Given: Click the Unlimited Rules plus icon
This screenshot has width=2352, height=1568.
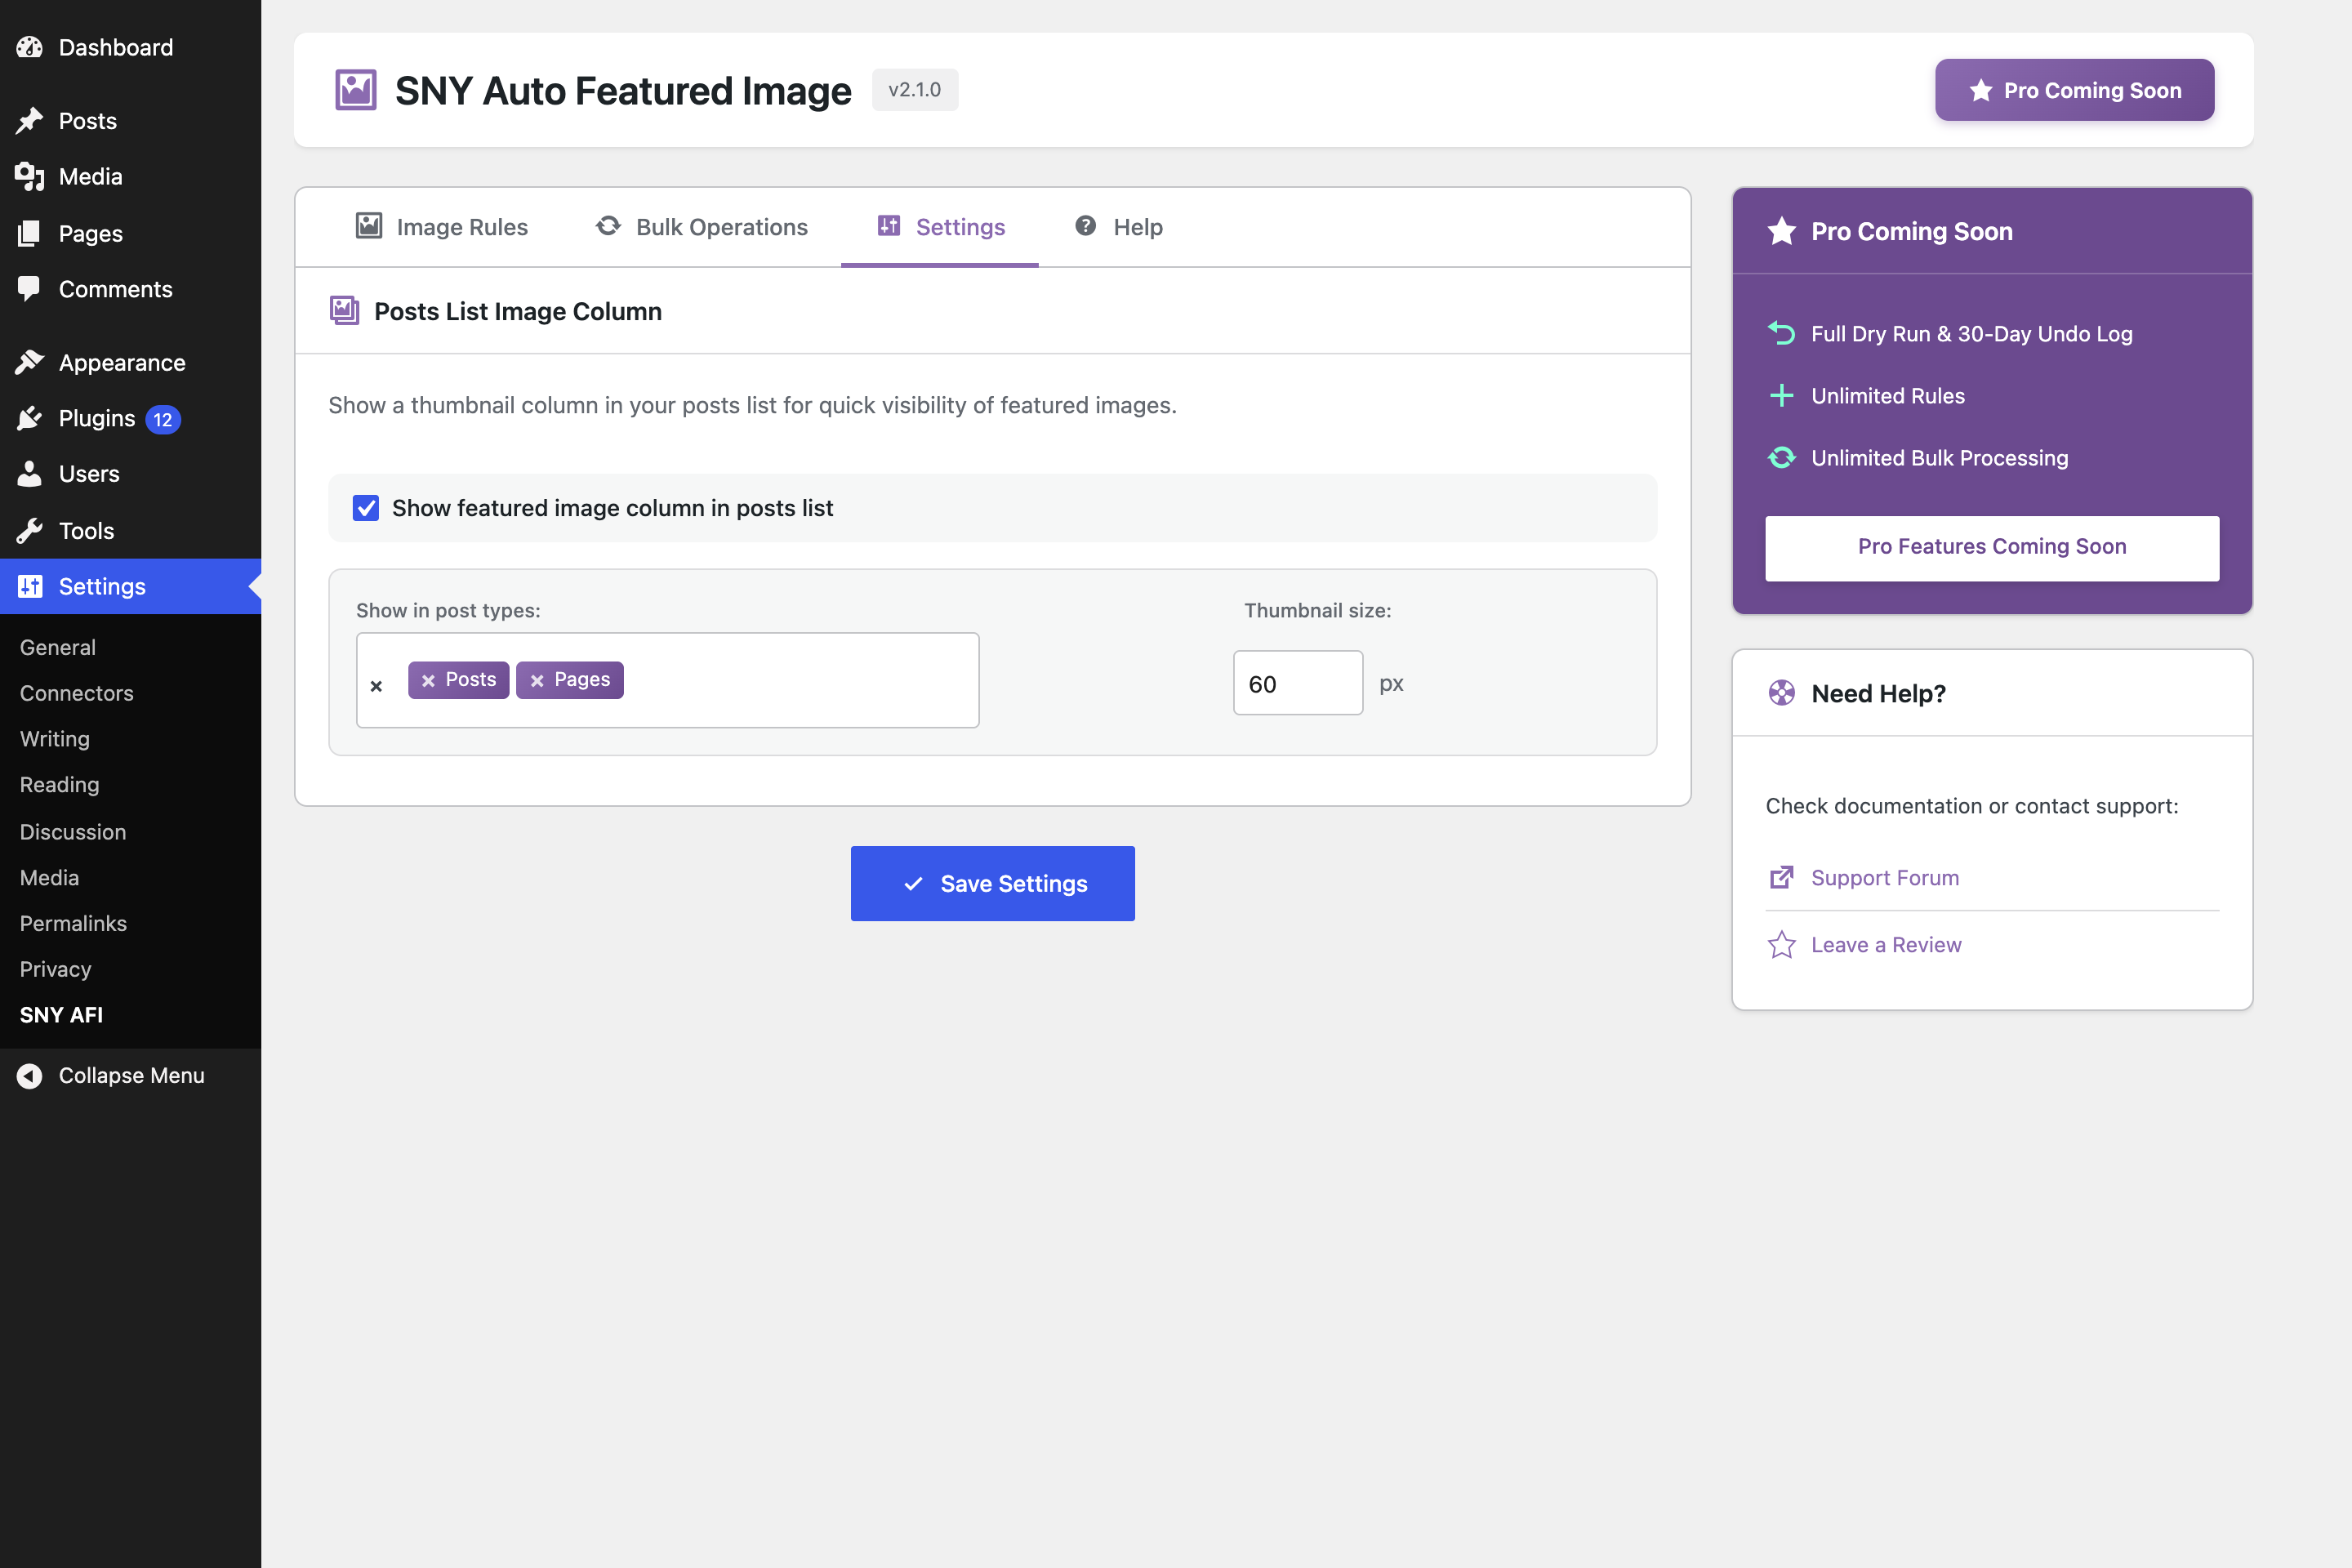Looking at the screenshot, I should coord(1782,396).
